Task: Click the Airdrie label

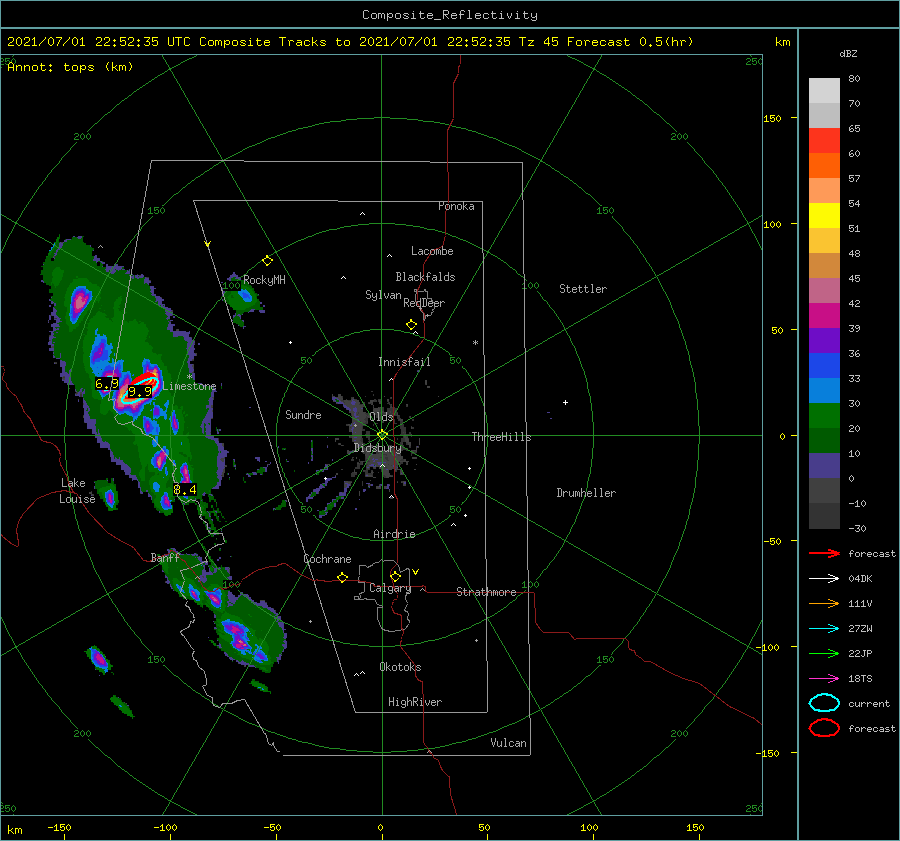Action: point(394,534)
